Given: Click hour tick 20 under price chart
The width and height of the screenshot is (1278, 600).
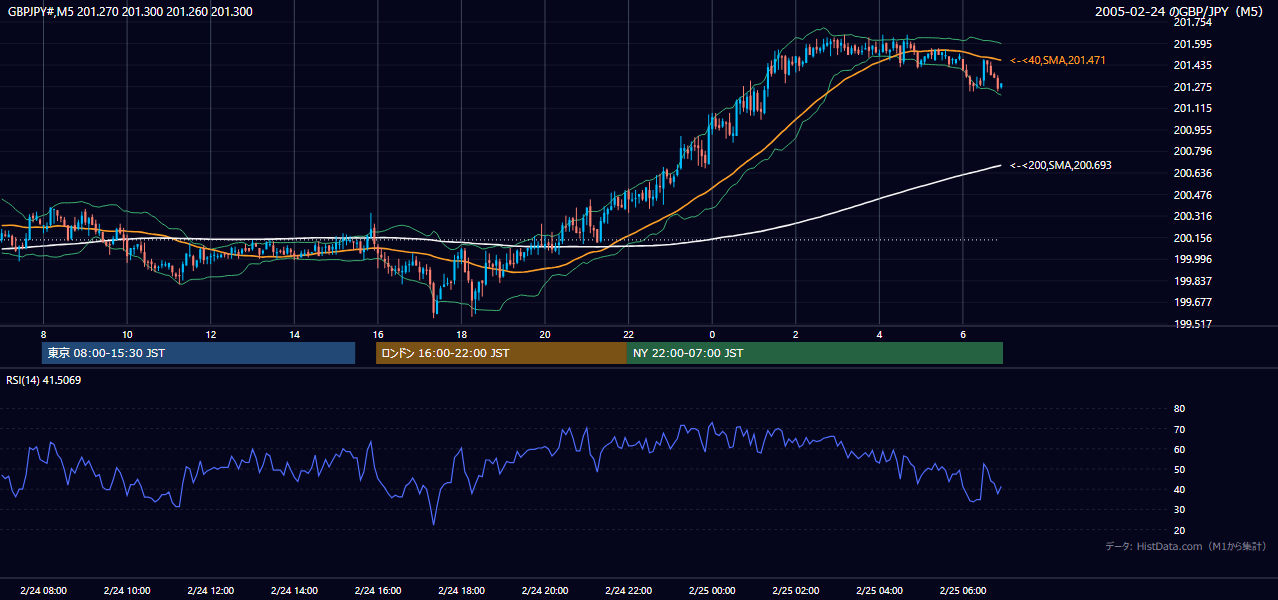Looking at the screenshot, I should tap(545, 334).
